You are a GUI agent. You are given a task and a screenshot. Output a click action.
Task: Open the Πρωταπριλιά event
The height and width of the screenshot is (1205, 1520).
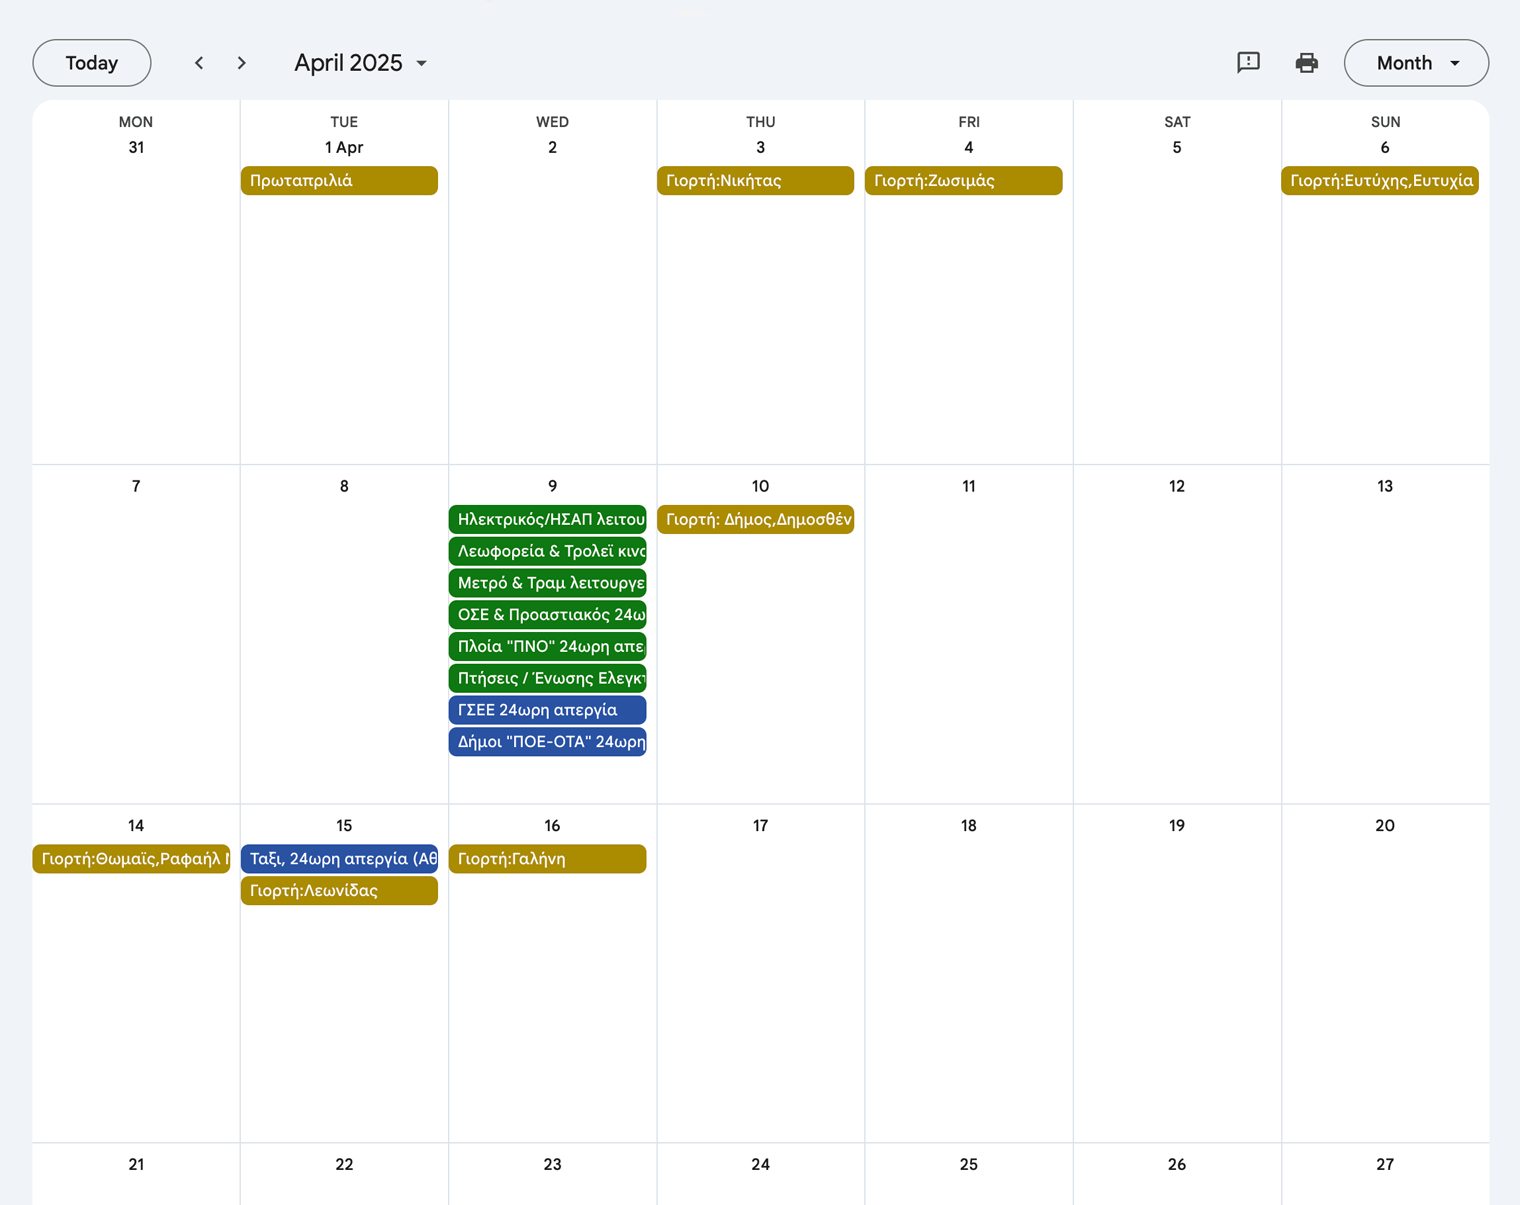point(339,181)
